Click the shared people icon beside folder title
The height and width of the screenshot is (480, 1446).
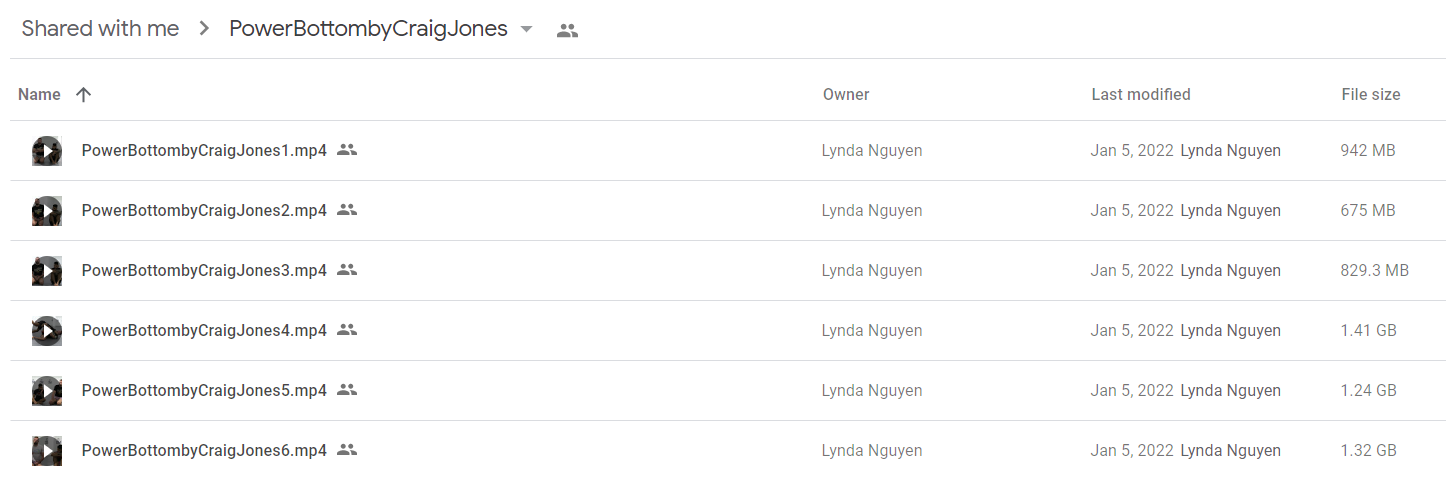567,30
